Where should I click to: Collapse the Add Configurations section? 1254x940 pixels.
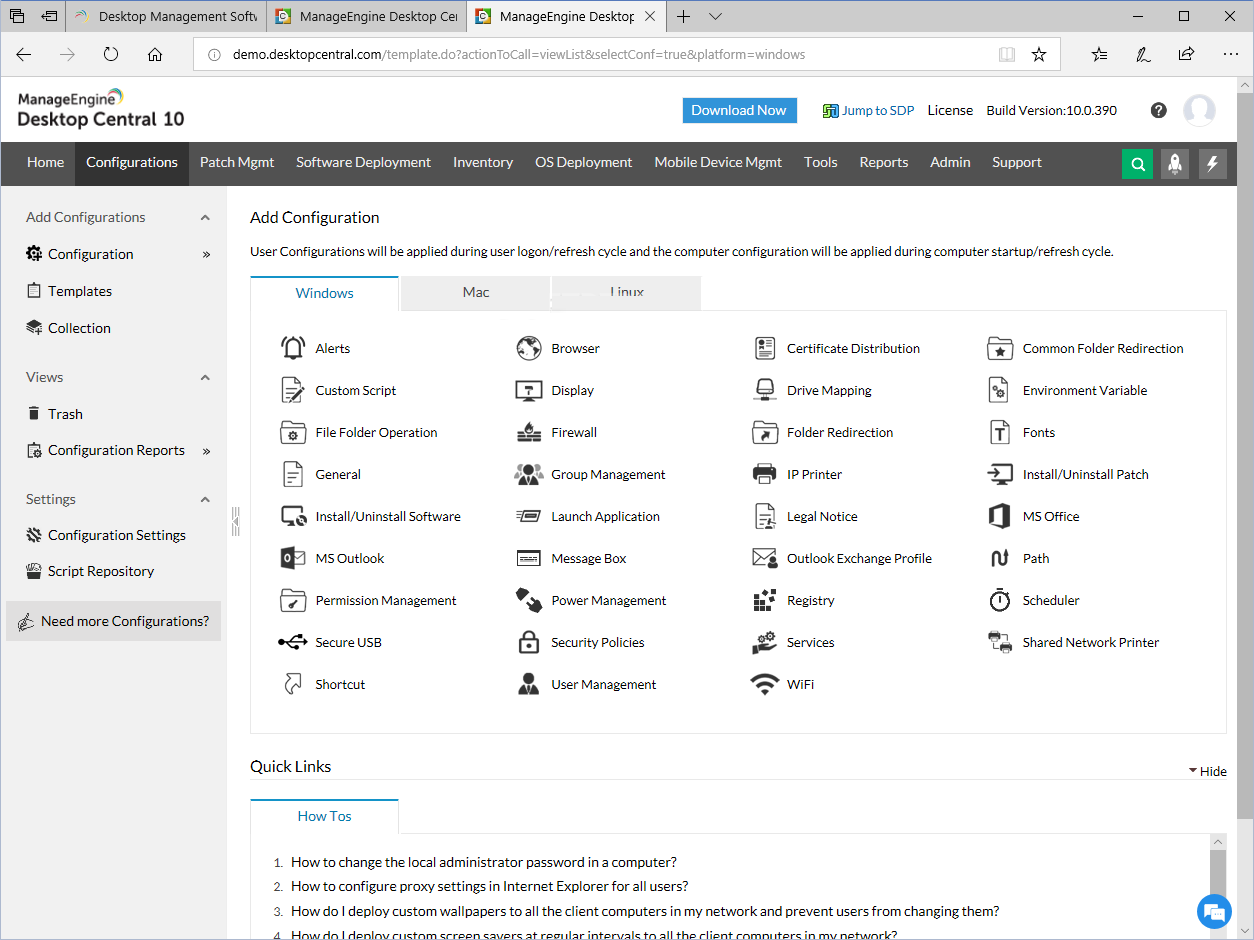click(x=205, y=218)
